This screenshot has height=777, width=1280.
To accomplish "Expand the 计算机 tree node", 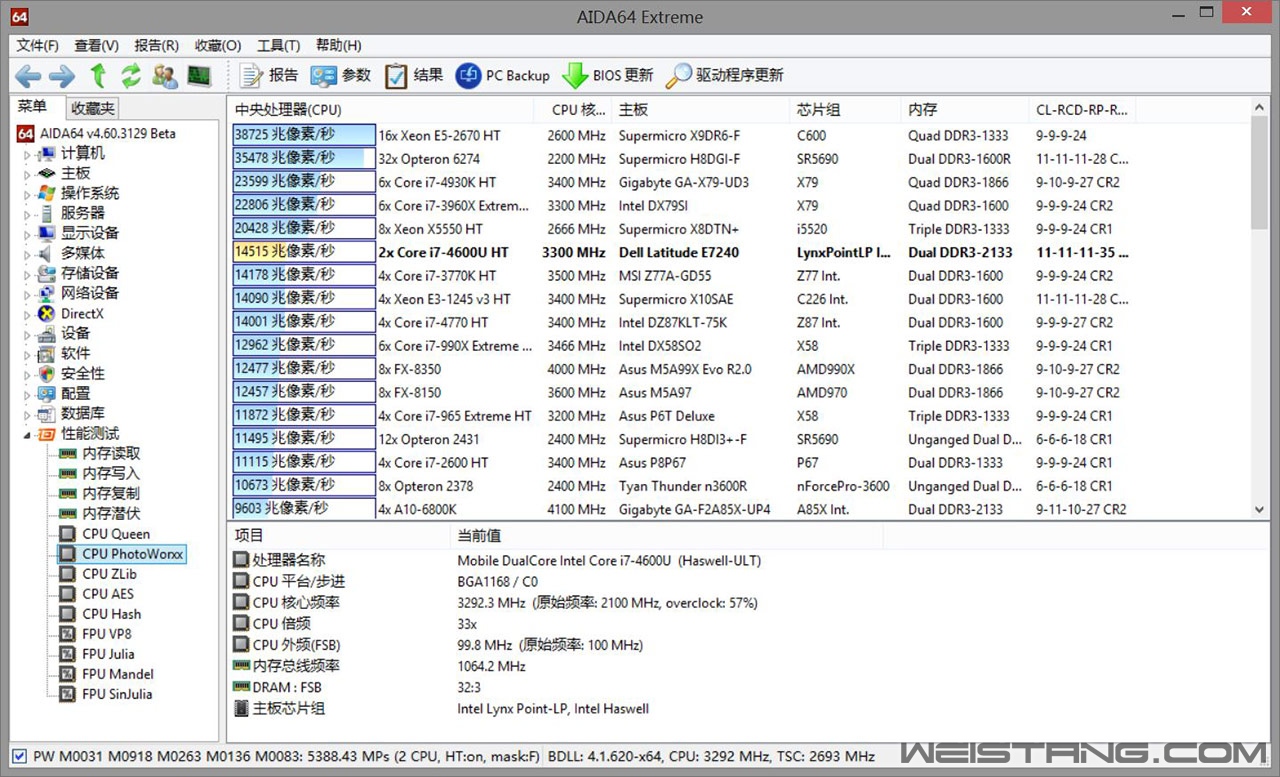I will pyautogui.click(x=28, y=154).
